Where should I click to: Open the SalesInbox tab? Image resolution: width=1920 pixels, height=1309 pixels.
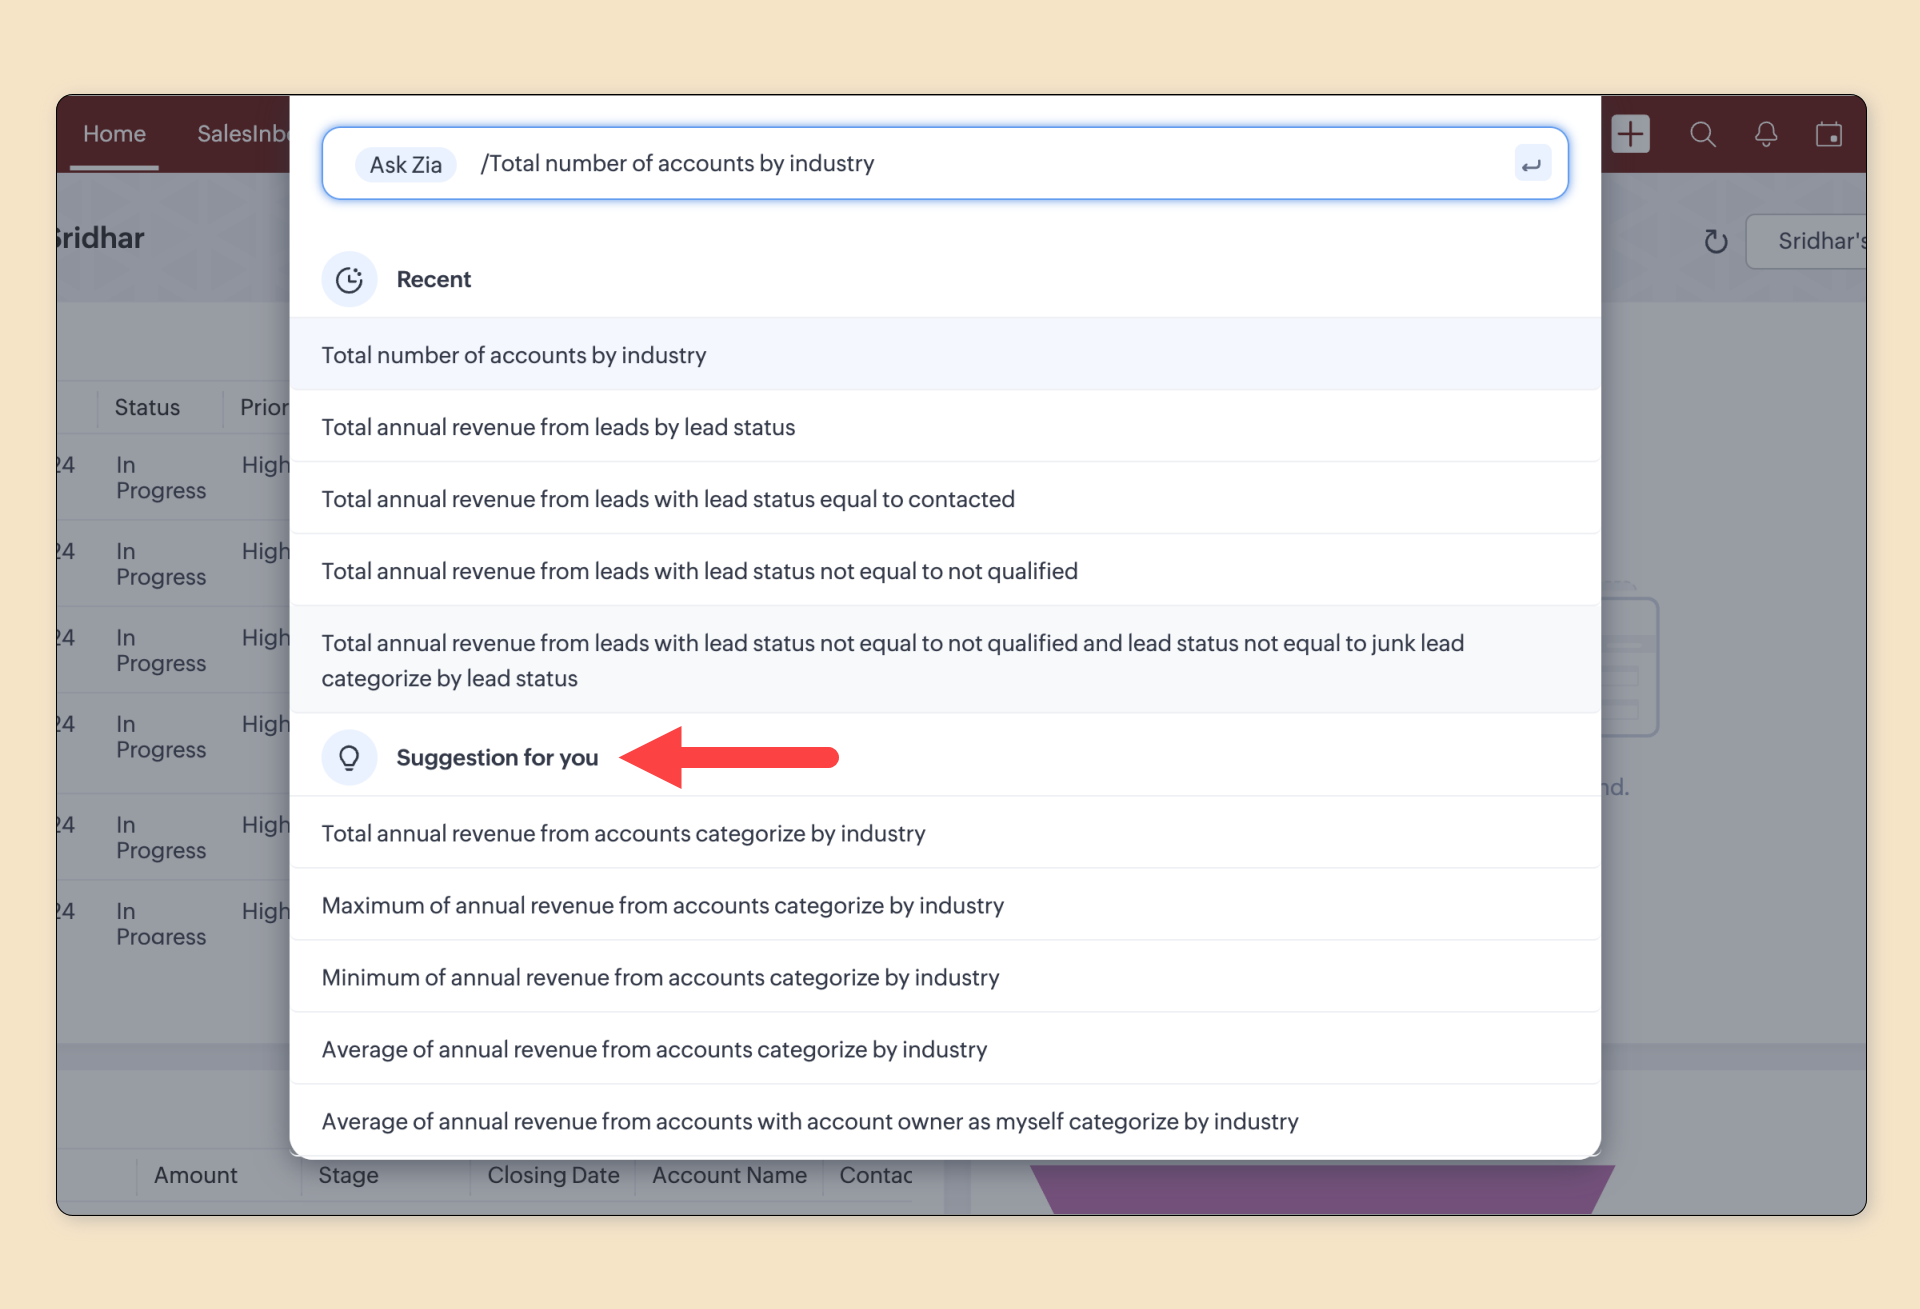[242, 134]
